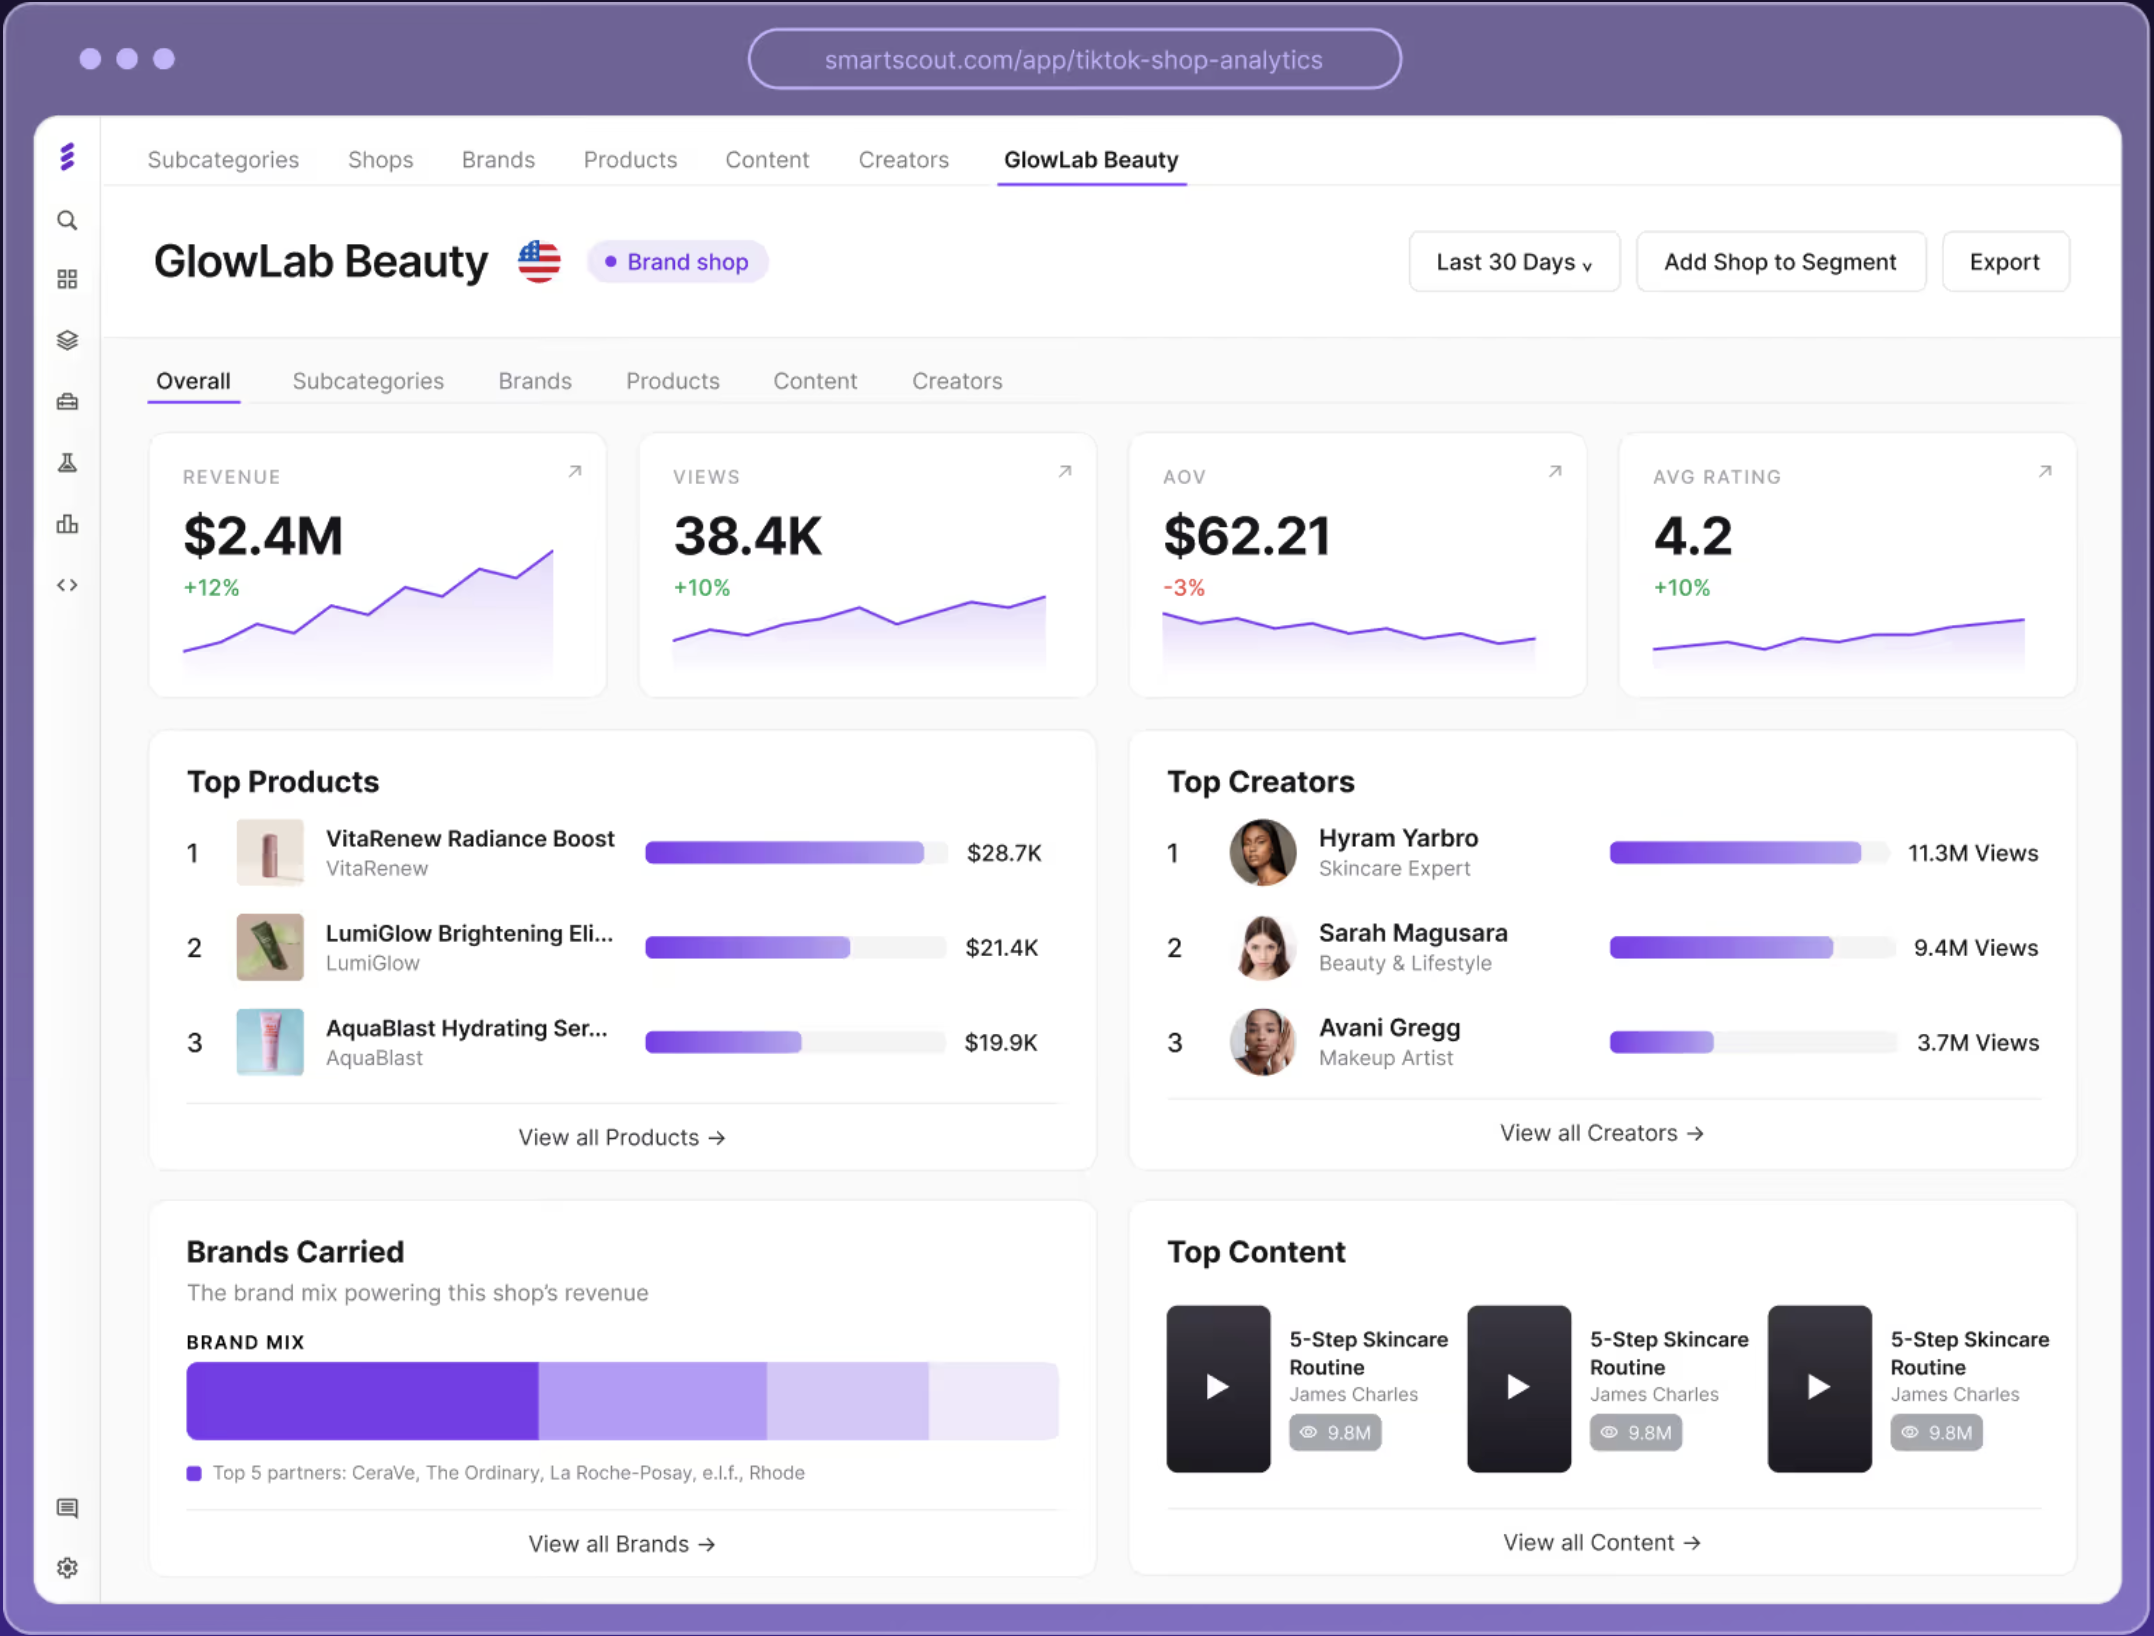Select the GlowLab Beauty top tab
The height and width of the screenshot is (1636, 2154).
coord(1091,160)
